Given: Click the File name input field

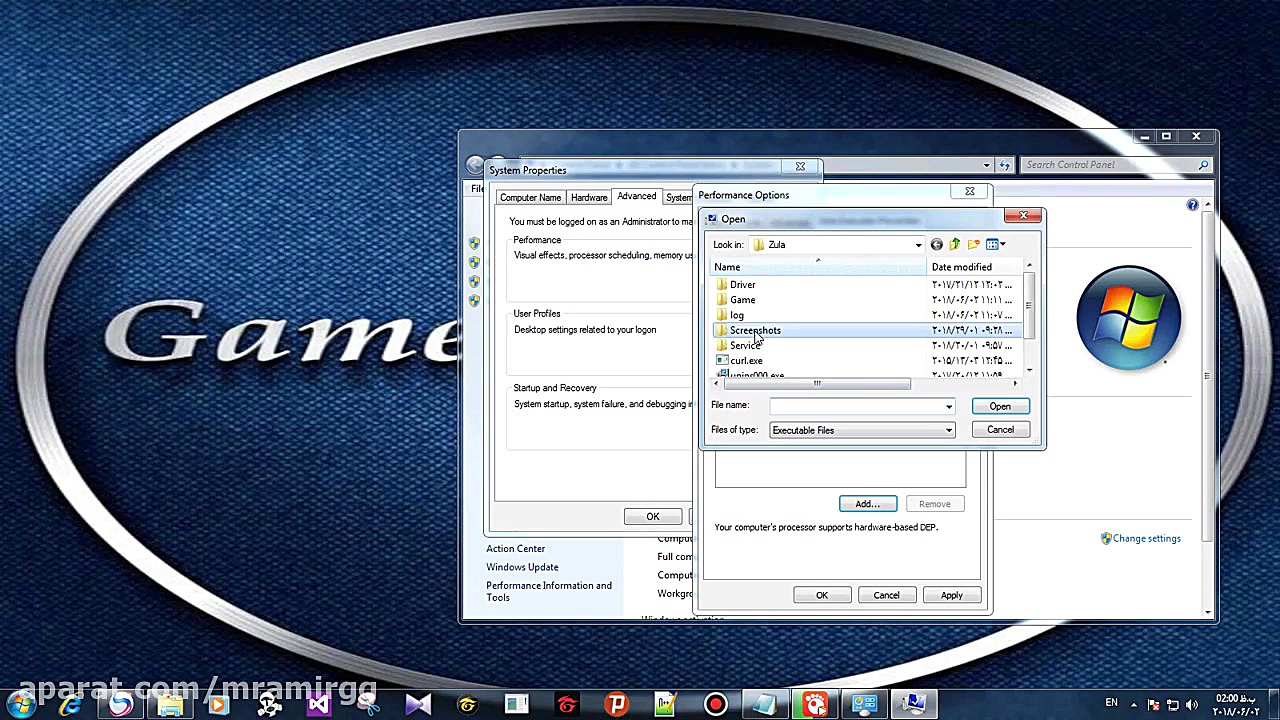Looking at the screenshot, I should click(x=856, y=406).
